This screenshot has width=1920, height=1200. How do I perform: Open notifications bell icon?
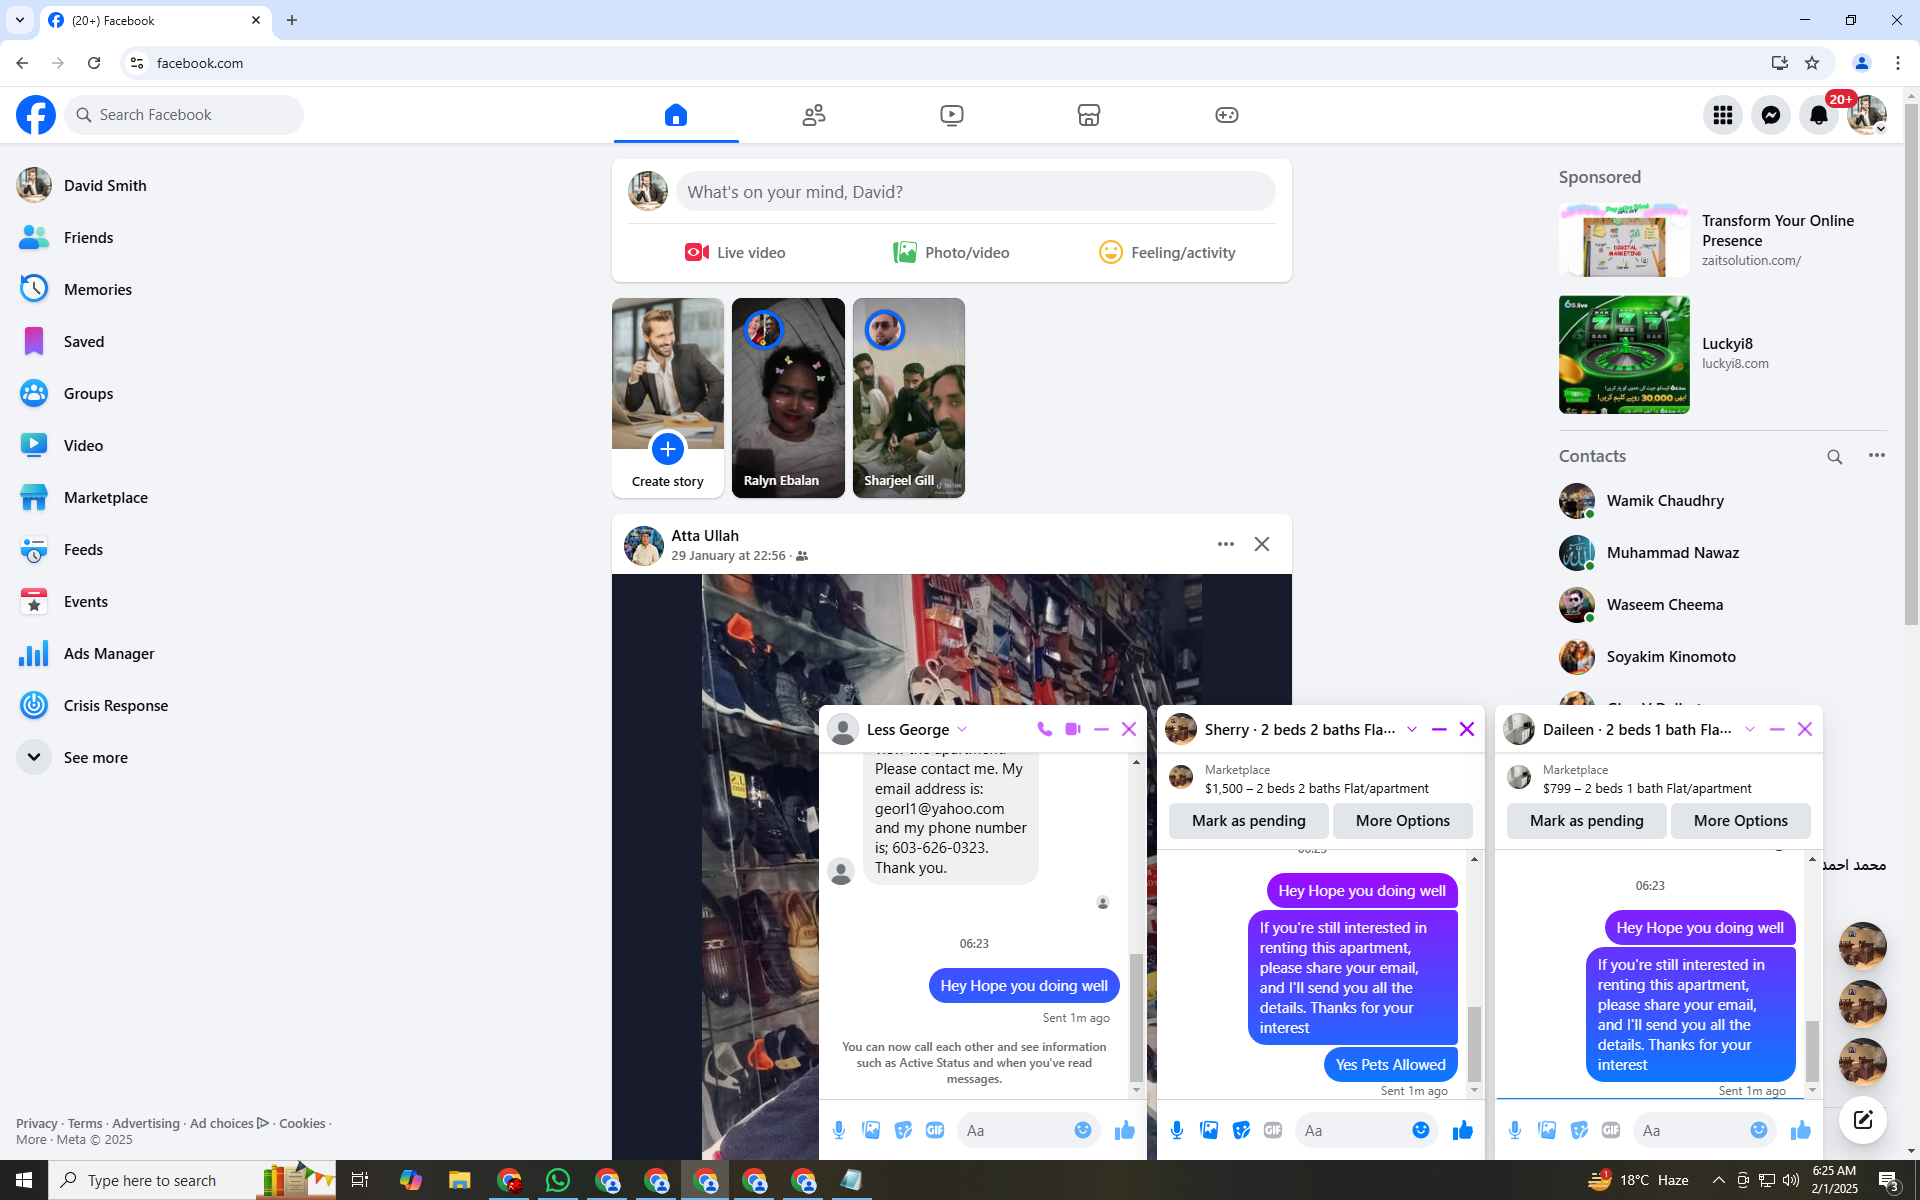1818,115
